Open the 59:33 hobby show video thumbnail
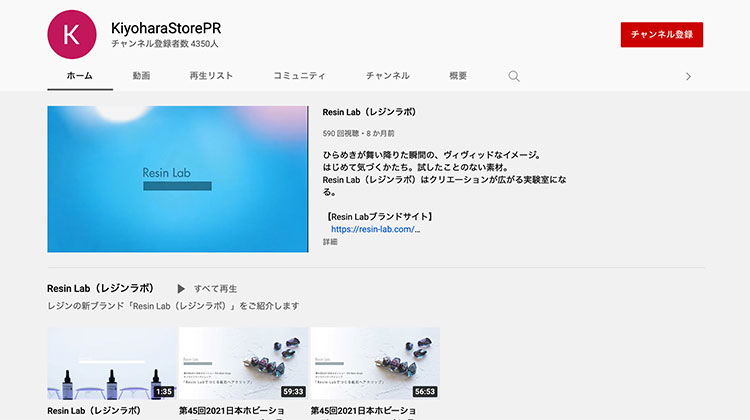Screen dimensions: 750x420 243,364
